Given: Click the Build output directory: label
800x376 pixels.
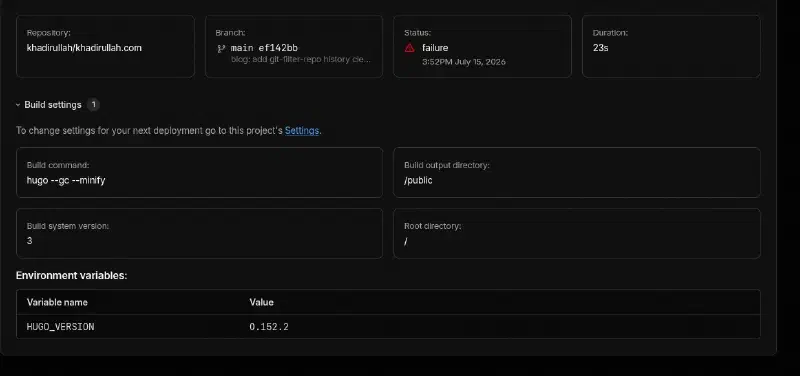Looking at the screenshot, I should [x=447, y=165].
